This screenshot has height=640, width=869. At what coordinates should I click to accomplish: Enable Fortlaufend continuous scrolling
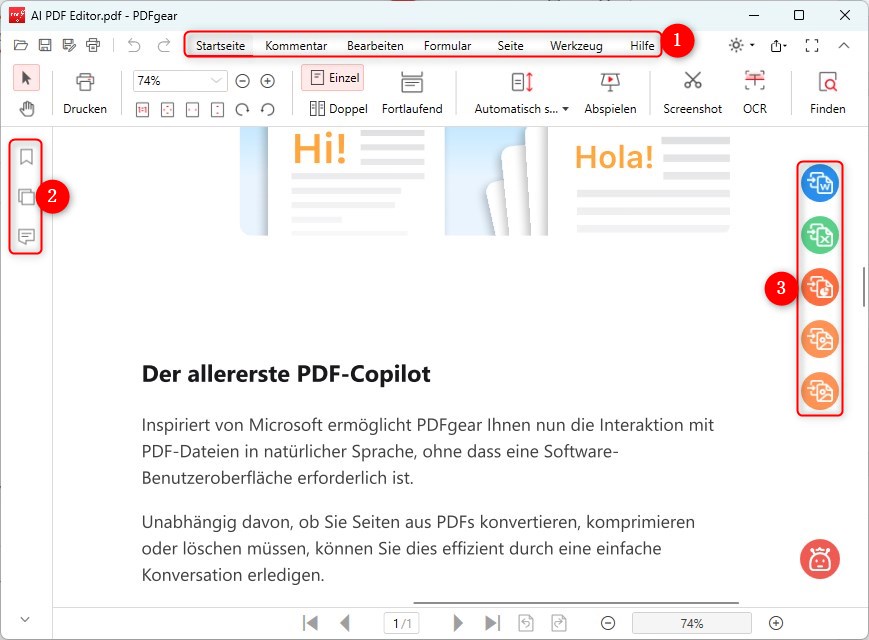(x=412, y=93)
